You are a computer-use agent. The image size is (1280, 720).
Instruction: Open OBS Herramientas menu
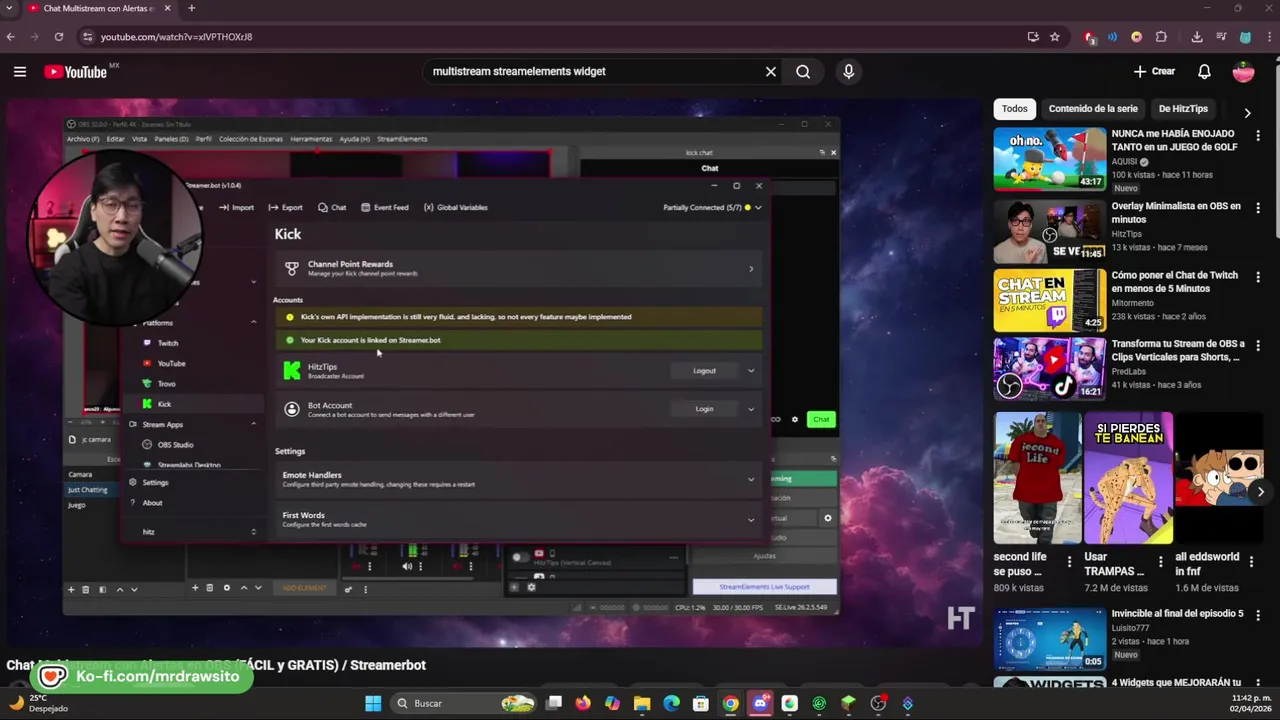point(311,139)
